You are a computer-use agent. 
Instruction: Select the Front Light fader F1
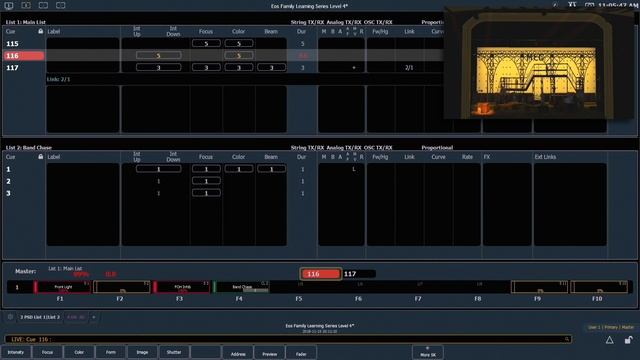63,287
